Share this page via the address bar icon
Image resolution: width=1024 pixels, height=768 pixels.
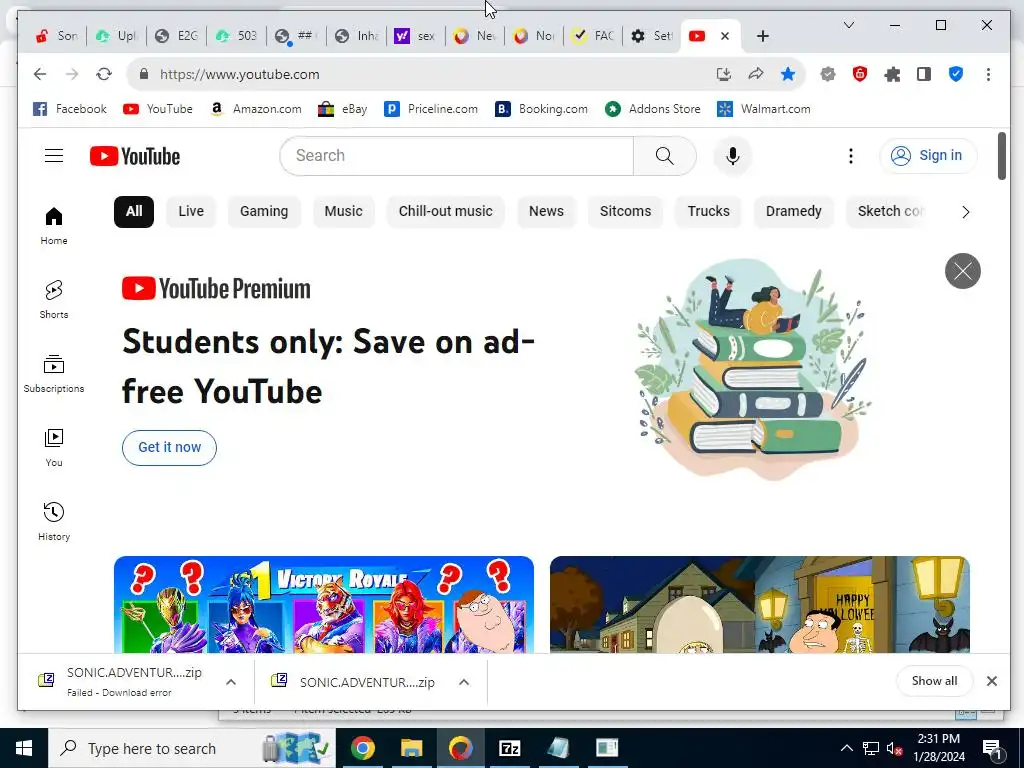[x=756, y=74]
